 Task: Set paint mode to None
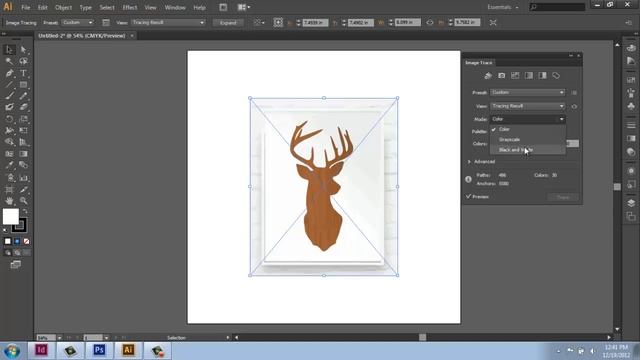[x=27, y=241]
